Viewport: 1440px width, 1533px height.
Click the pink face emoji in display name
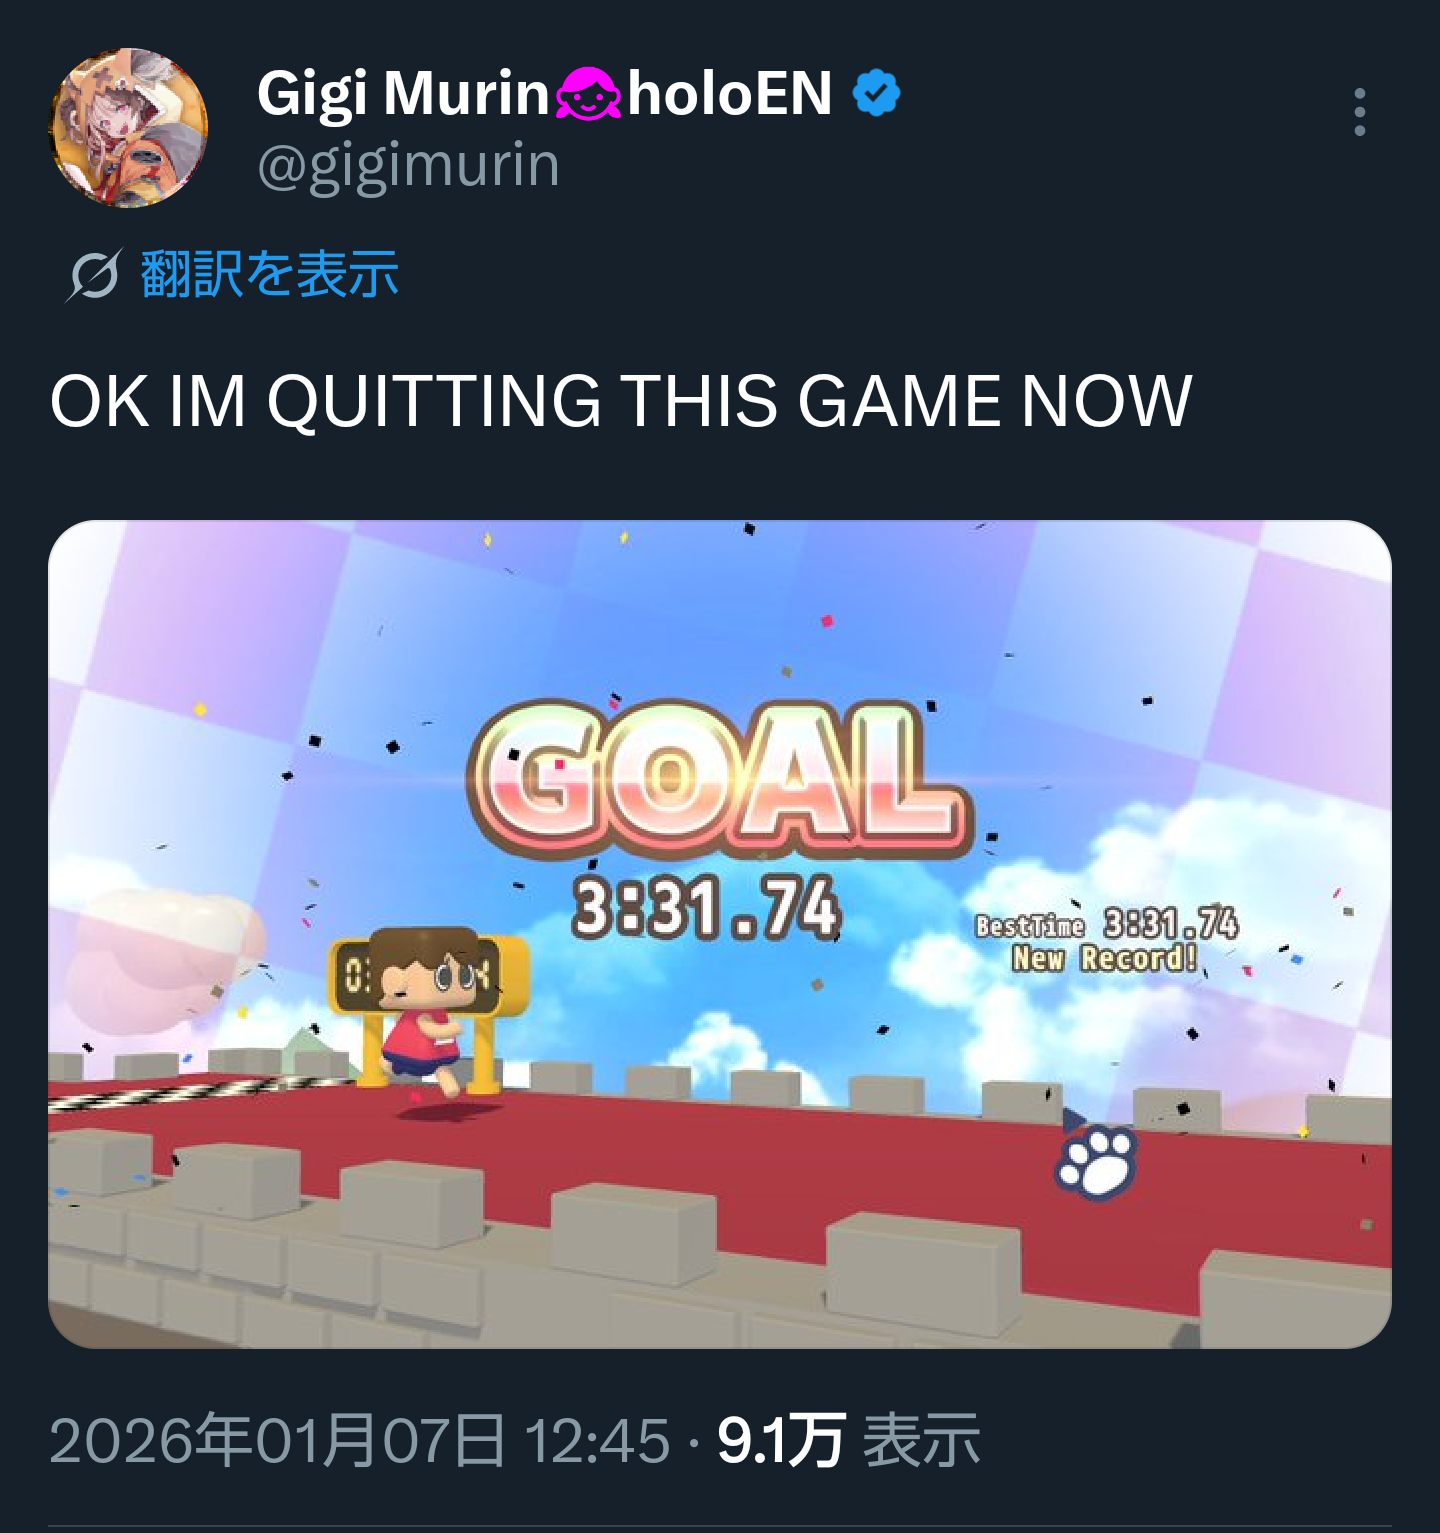(588, 94)
